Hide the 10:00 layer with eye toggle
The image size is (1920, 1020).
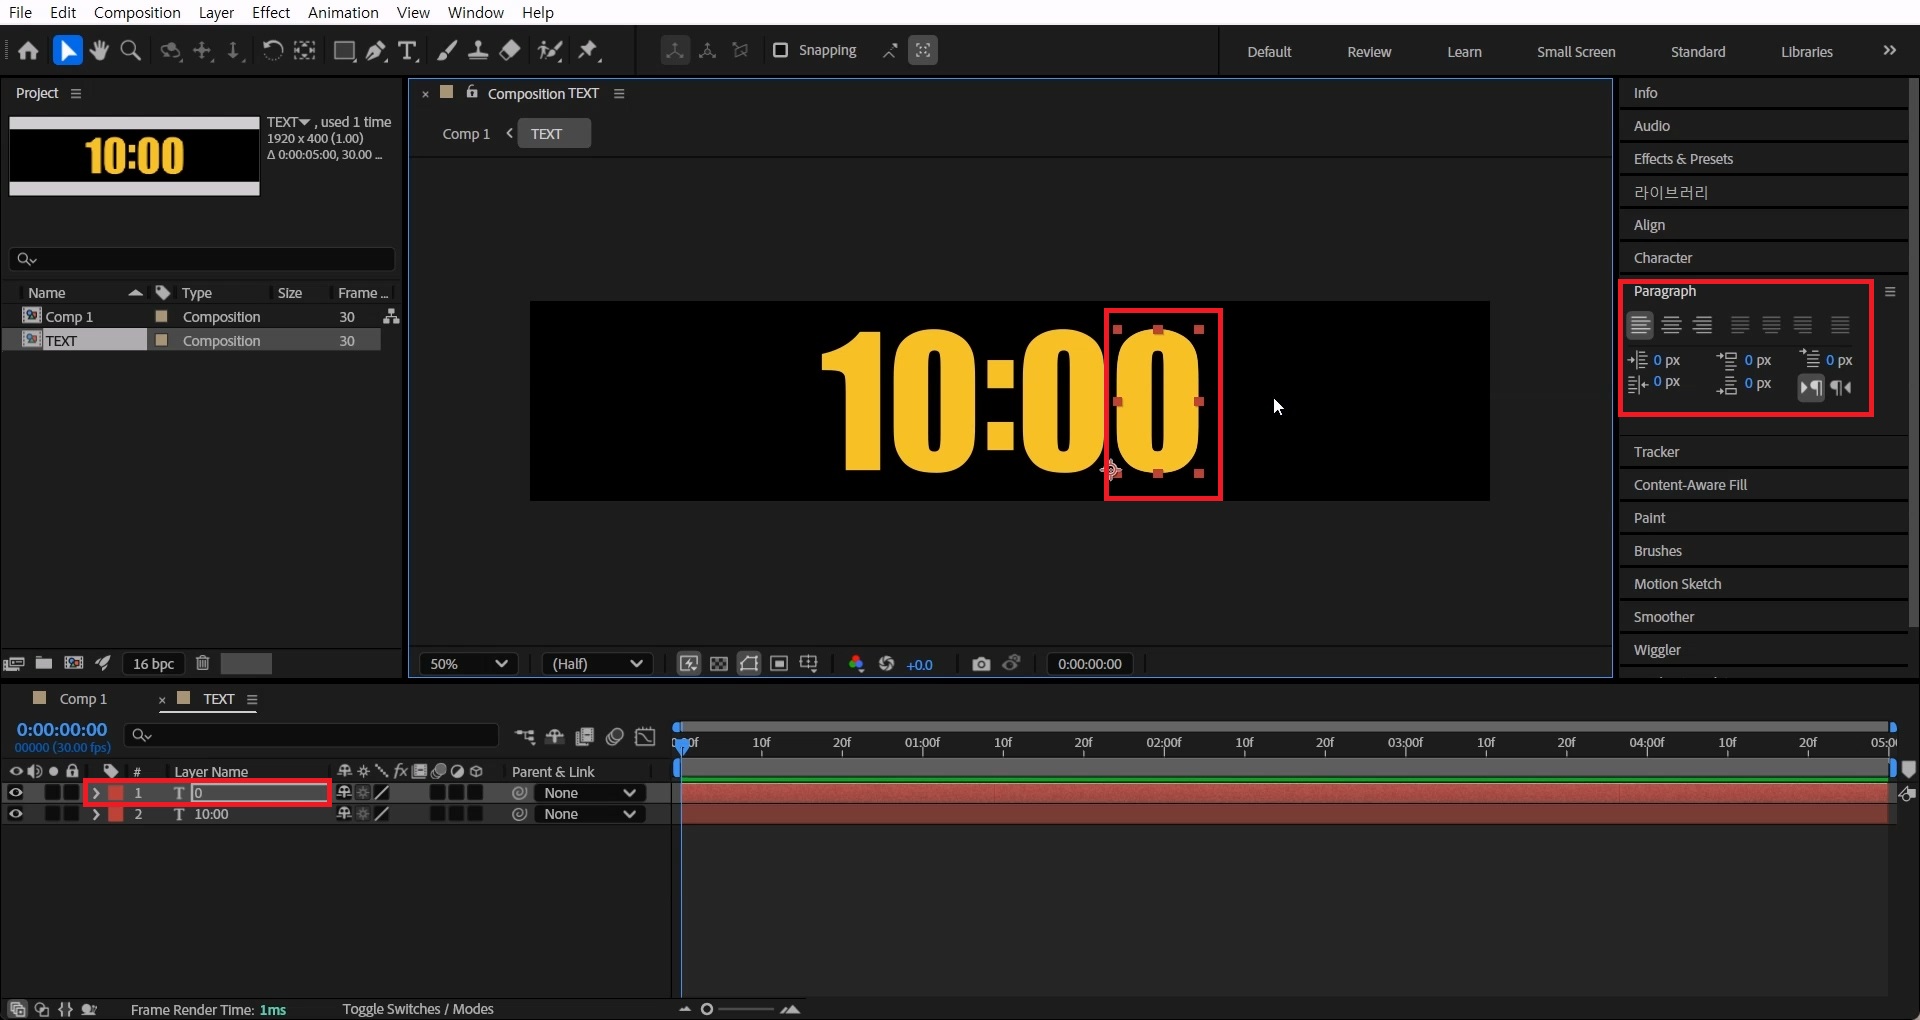15,814
